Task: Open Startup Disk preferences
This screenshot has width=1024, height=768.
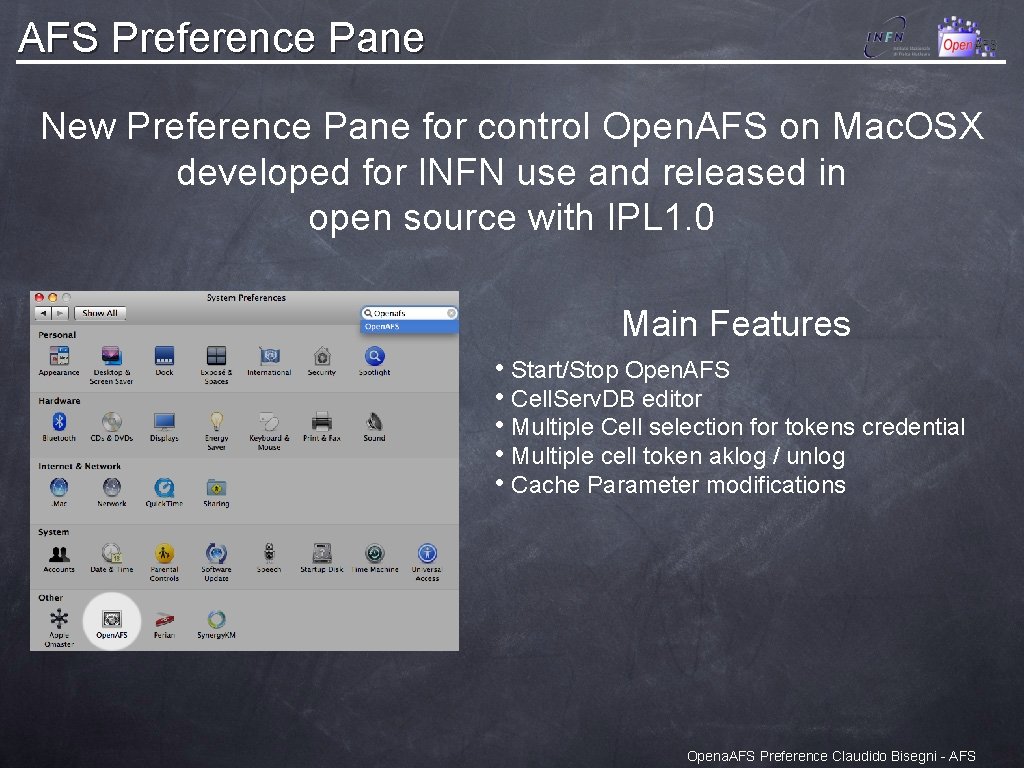Action: [x=322, y=558]
